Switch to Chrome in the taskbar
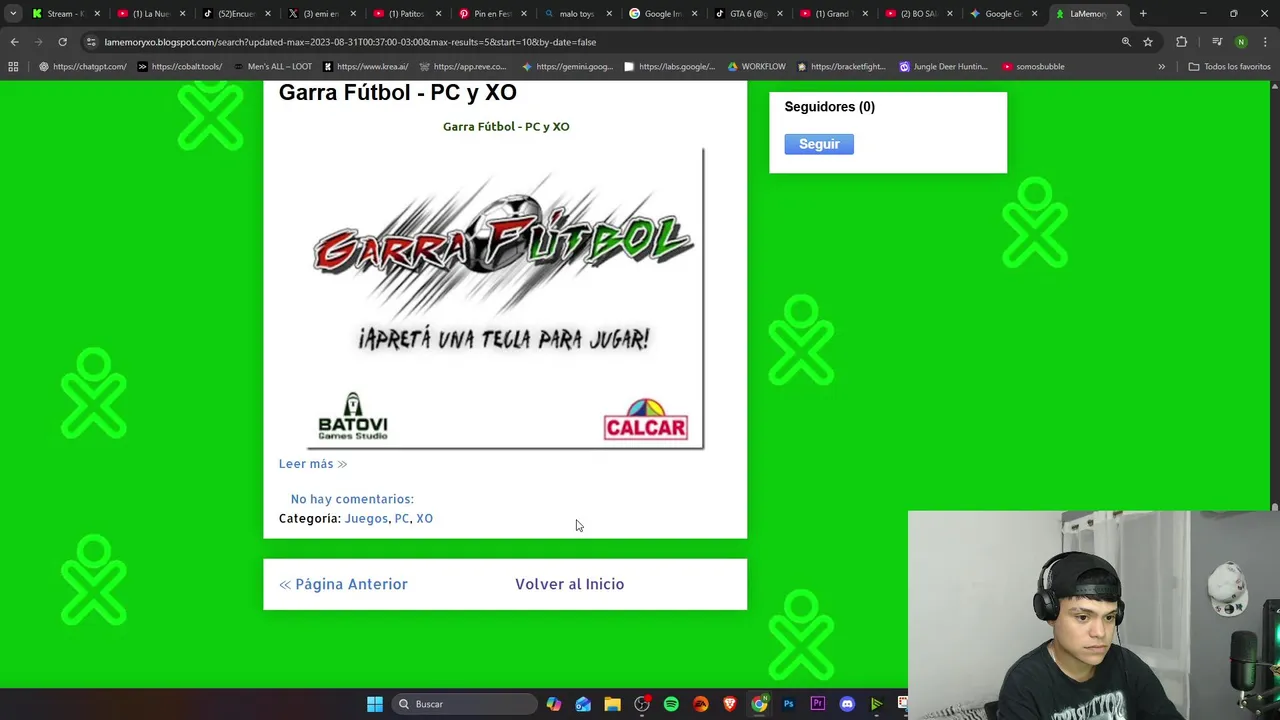Image resolution: width=1280 pixels, height=720 pixels. pyautogui.click(x=759, y=704)
